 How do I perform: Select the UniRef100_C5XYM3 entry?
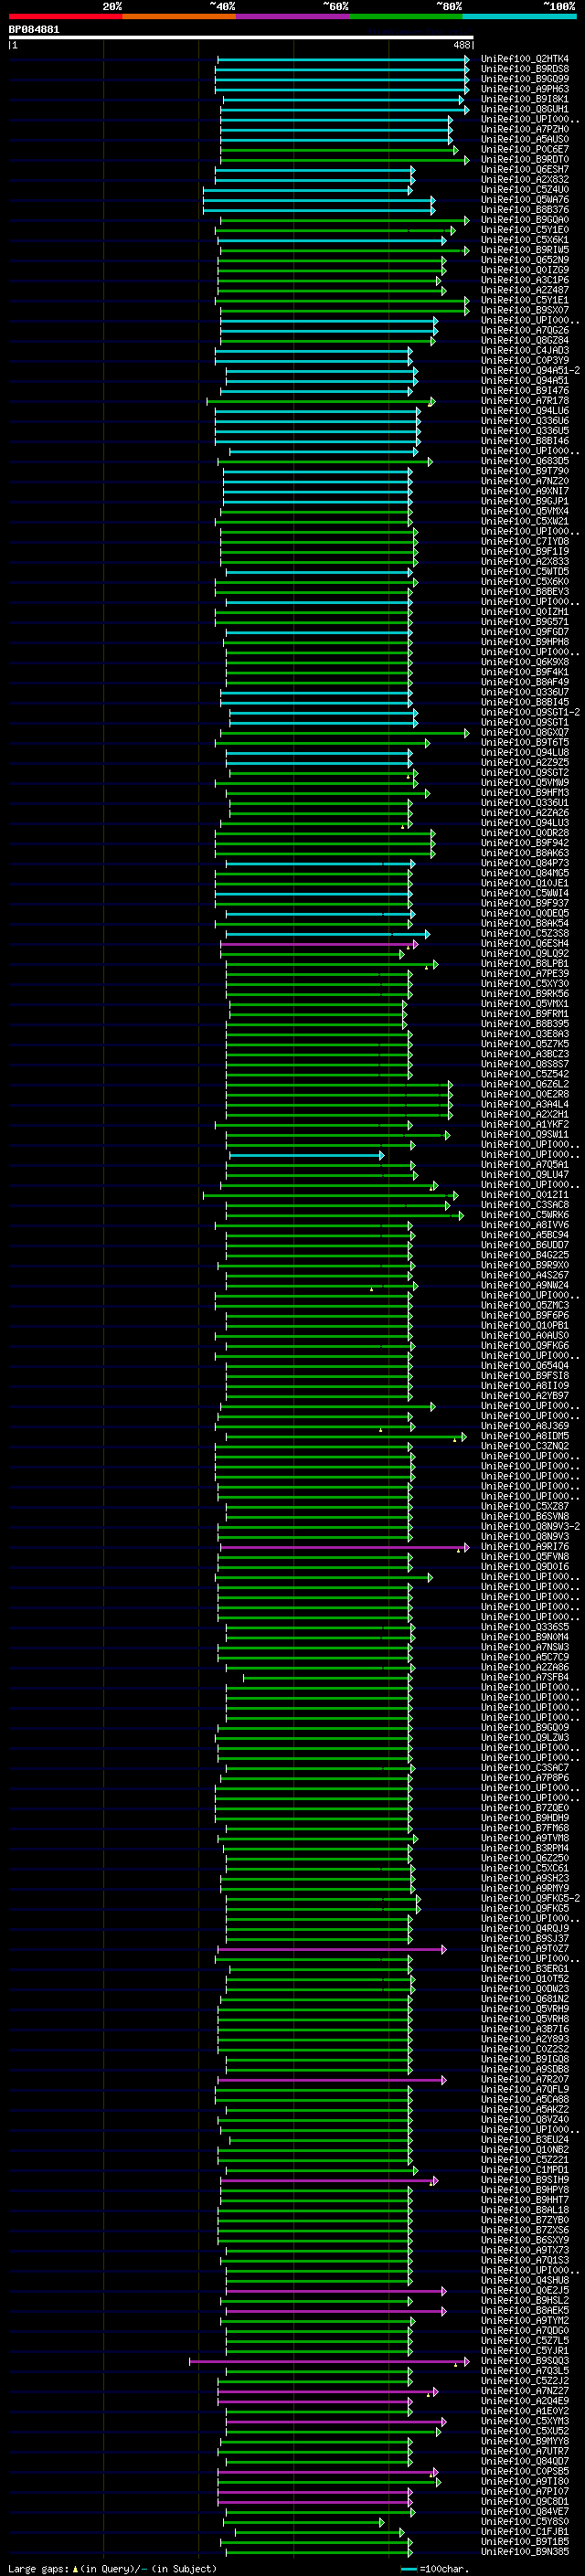click(525, 2421)
